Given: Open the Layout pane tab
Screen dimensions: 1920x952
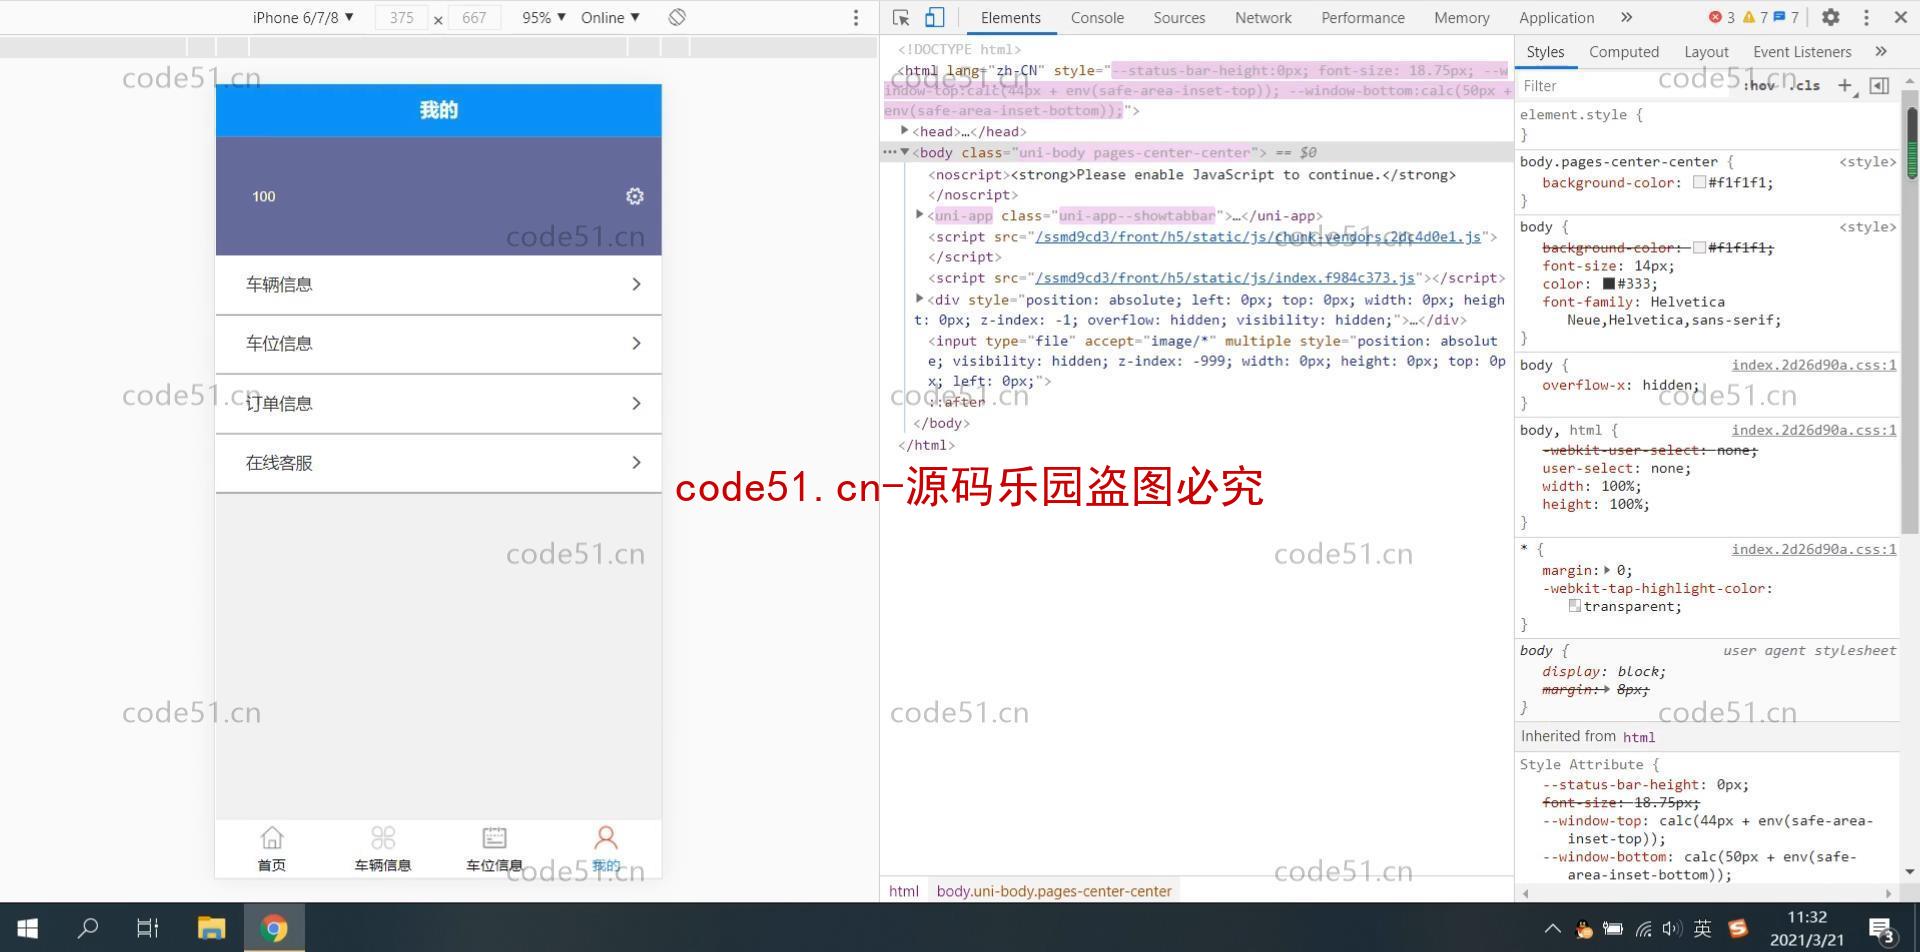Looking at the screenshot, I should click(1706, 52).
